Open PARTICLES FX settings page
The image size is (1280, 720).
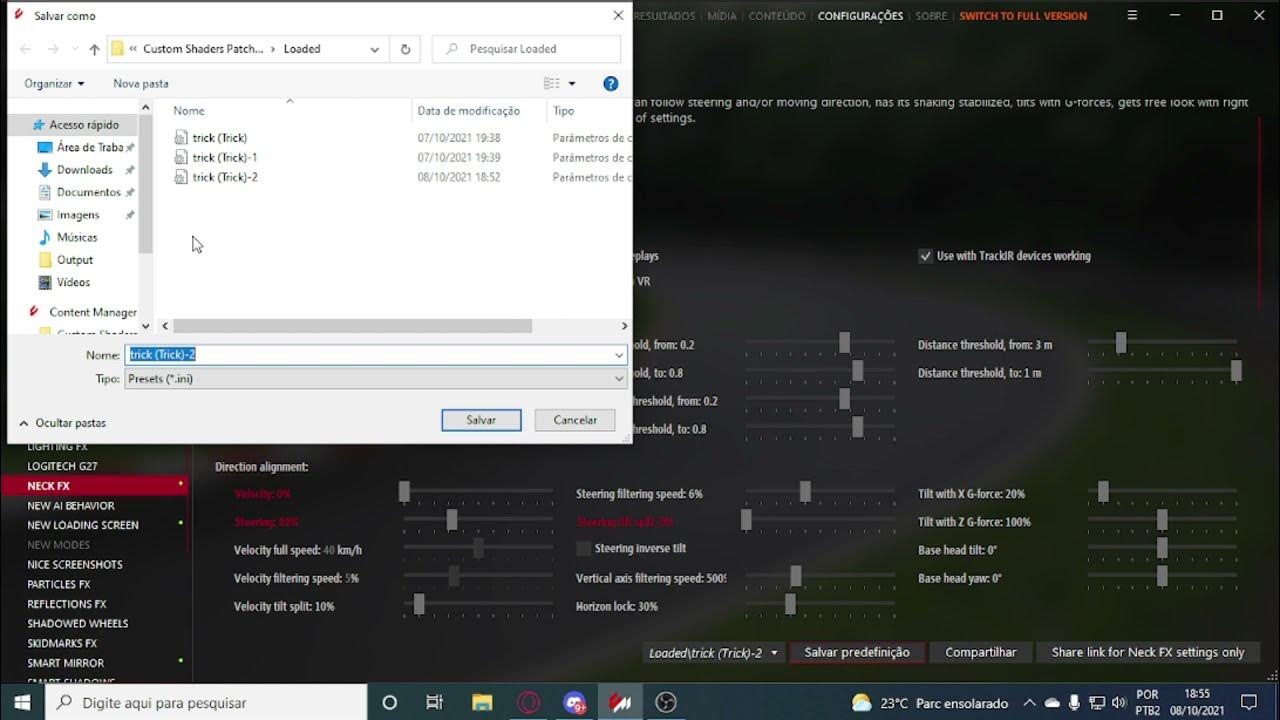(59, 584)
